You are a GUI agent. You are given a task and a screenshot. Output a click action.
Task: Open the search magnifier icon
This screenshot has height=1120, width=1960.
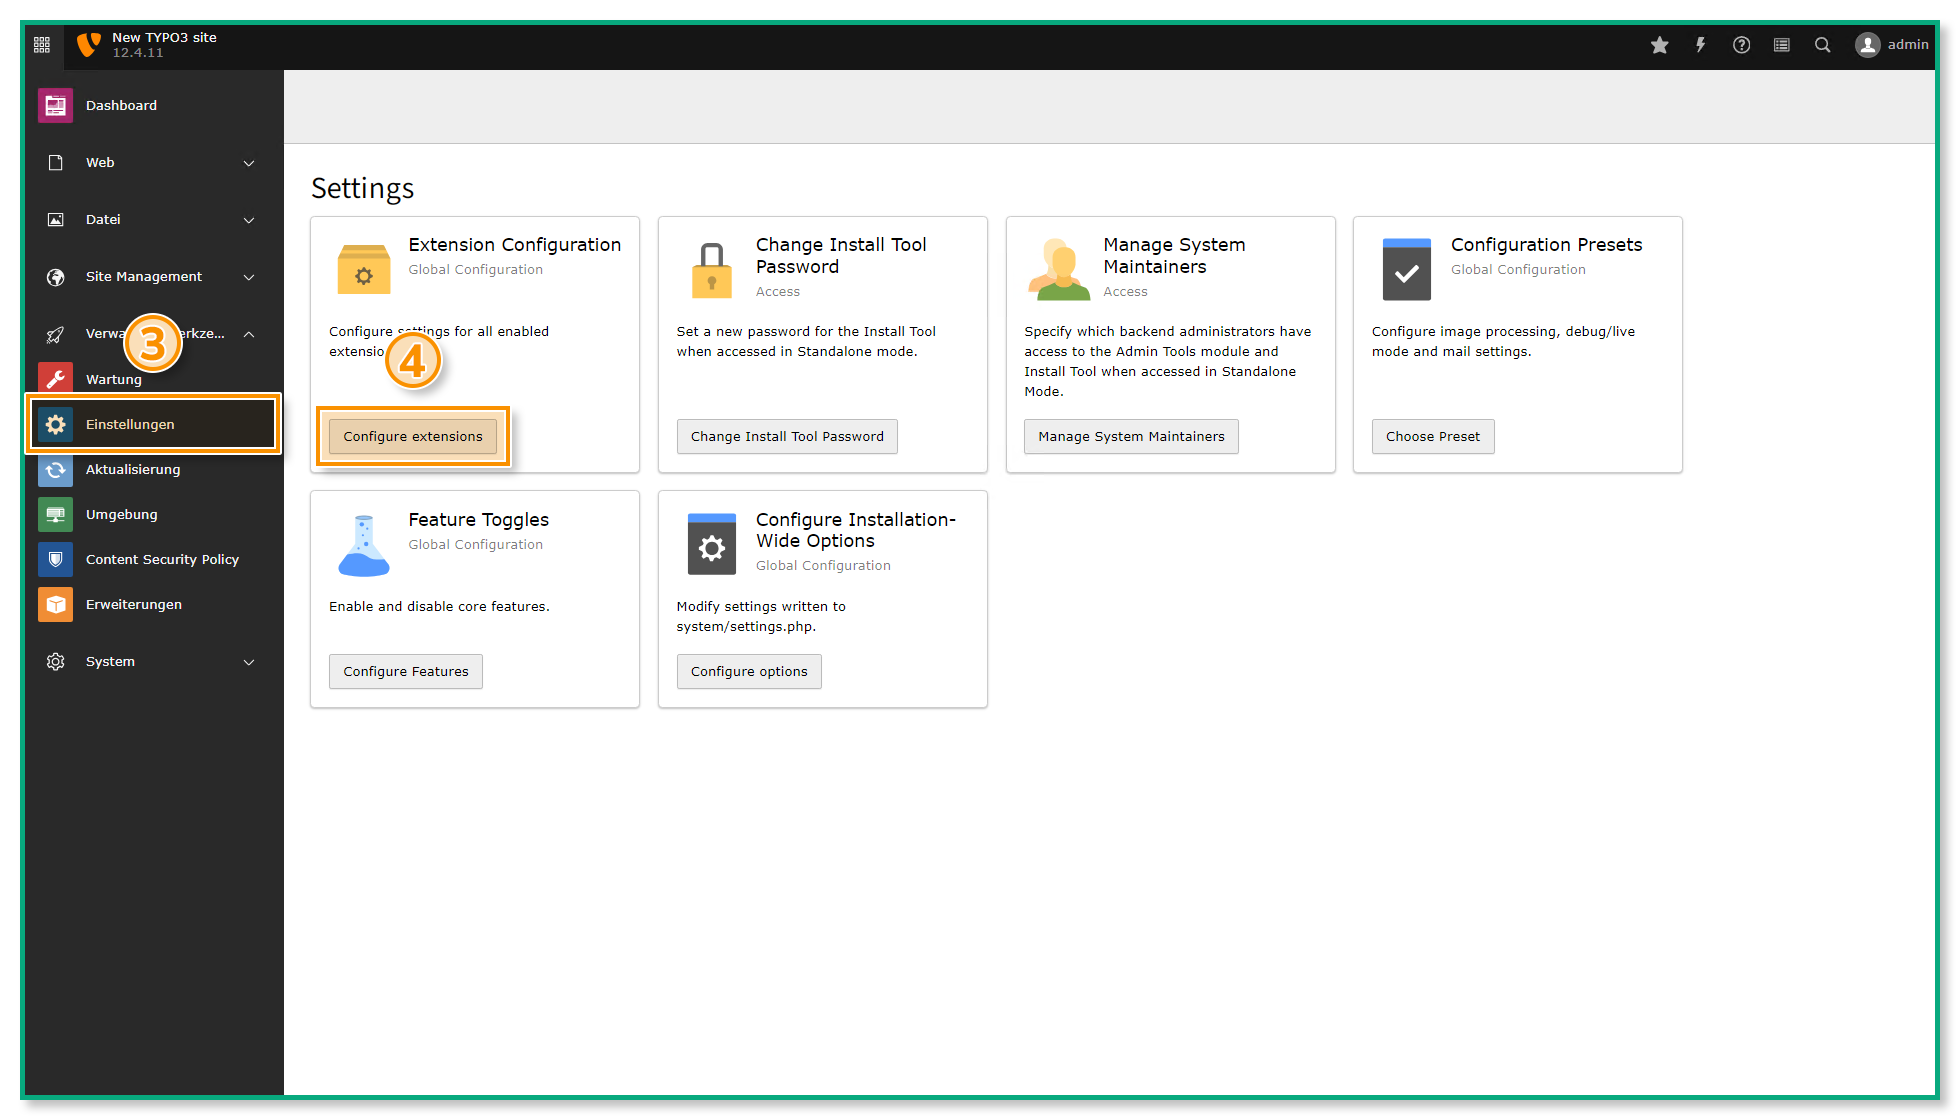click(1823, 45)
